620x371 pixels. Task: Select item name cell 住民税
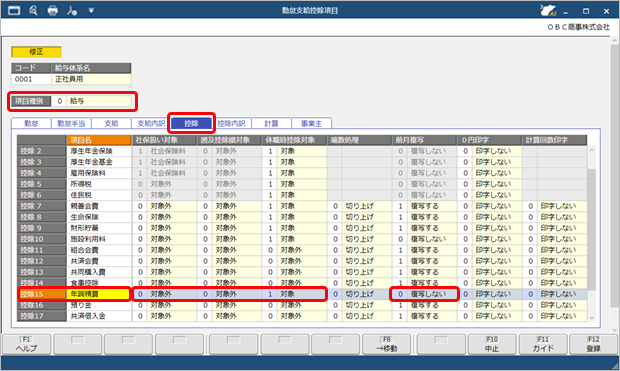[x=99, y=195]
